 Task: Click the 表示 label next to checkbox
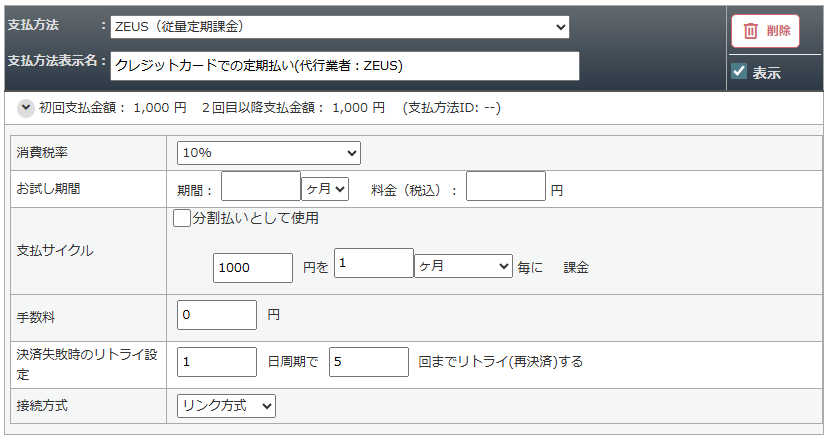(x=767, y=73)
